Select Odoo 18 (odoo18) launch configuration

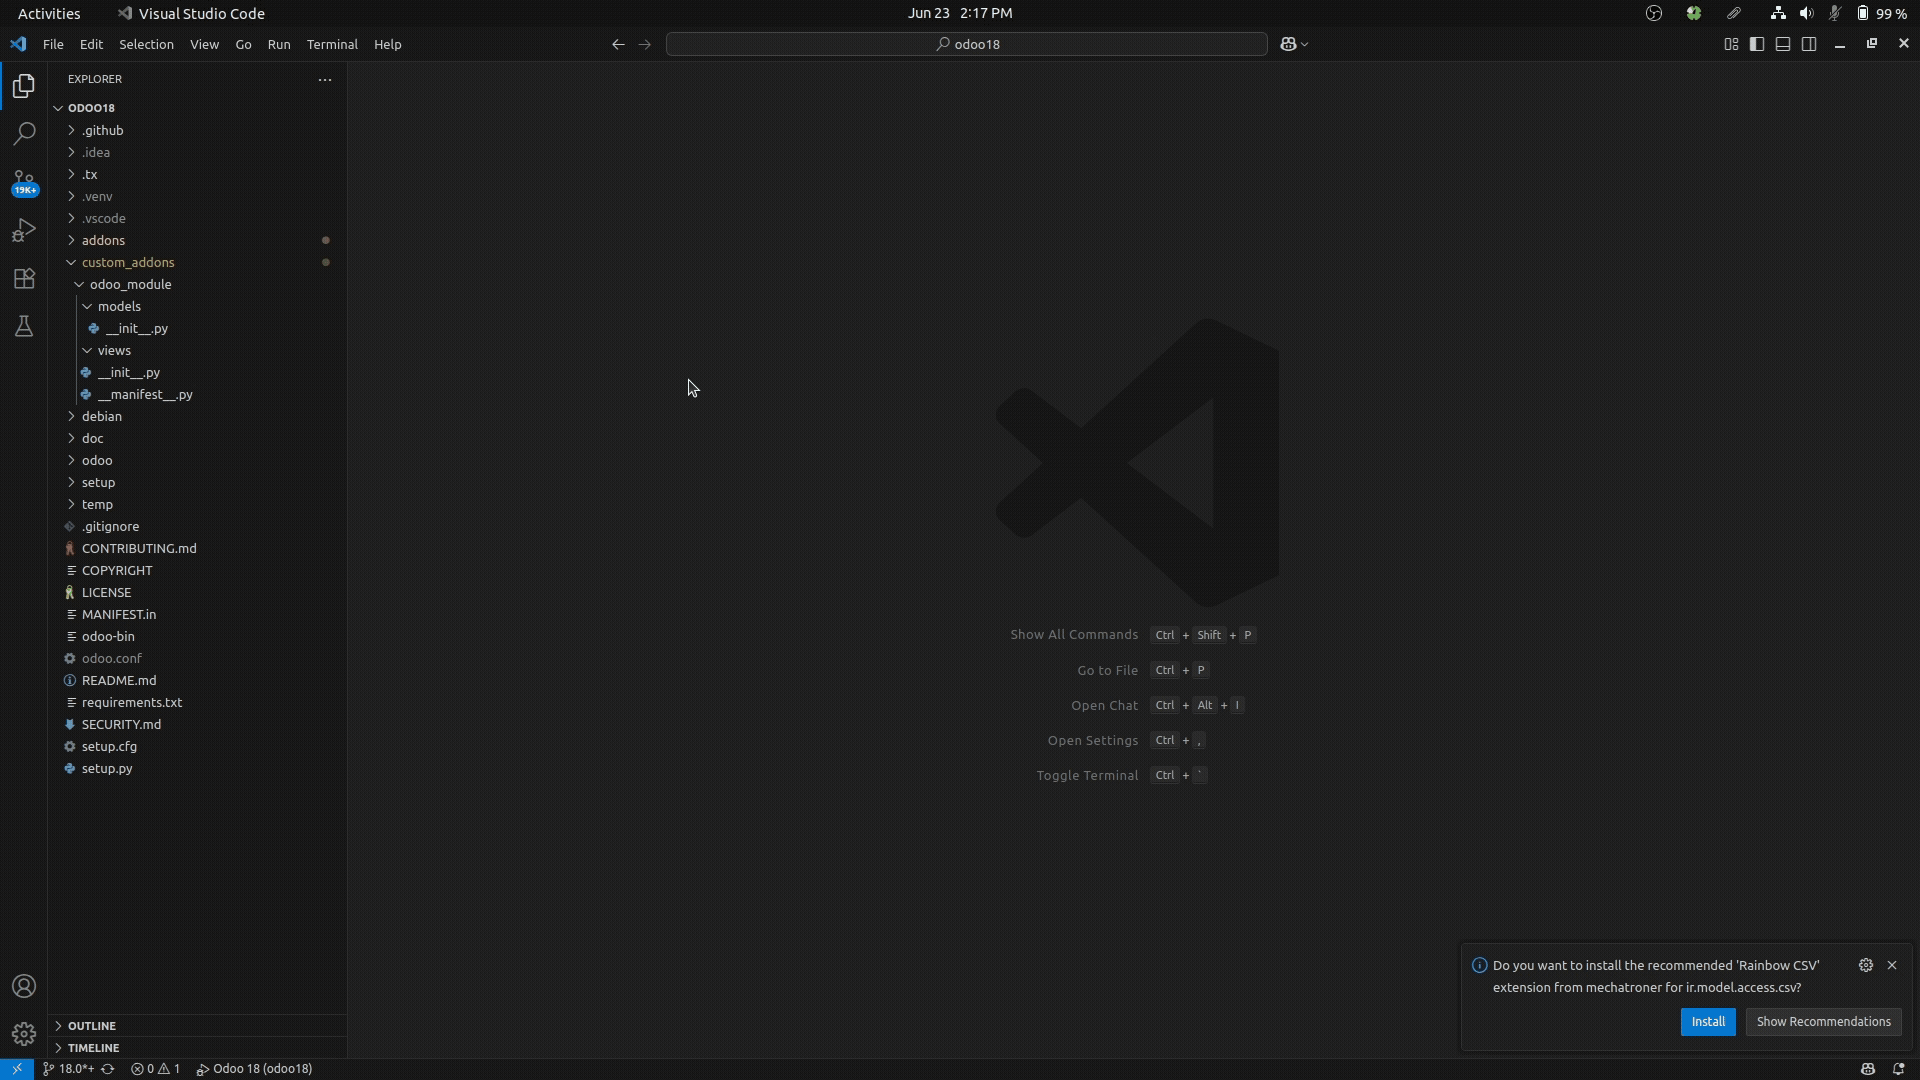coord(254,1069)
